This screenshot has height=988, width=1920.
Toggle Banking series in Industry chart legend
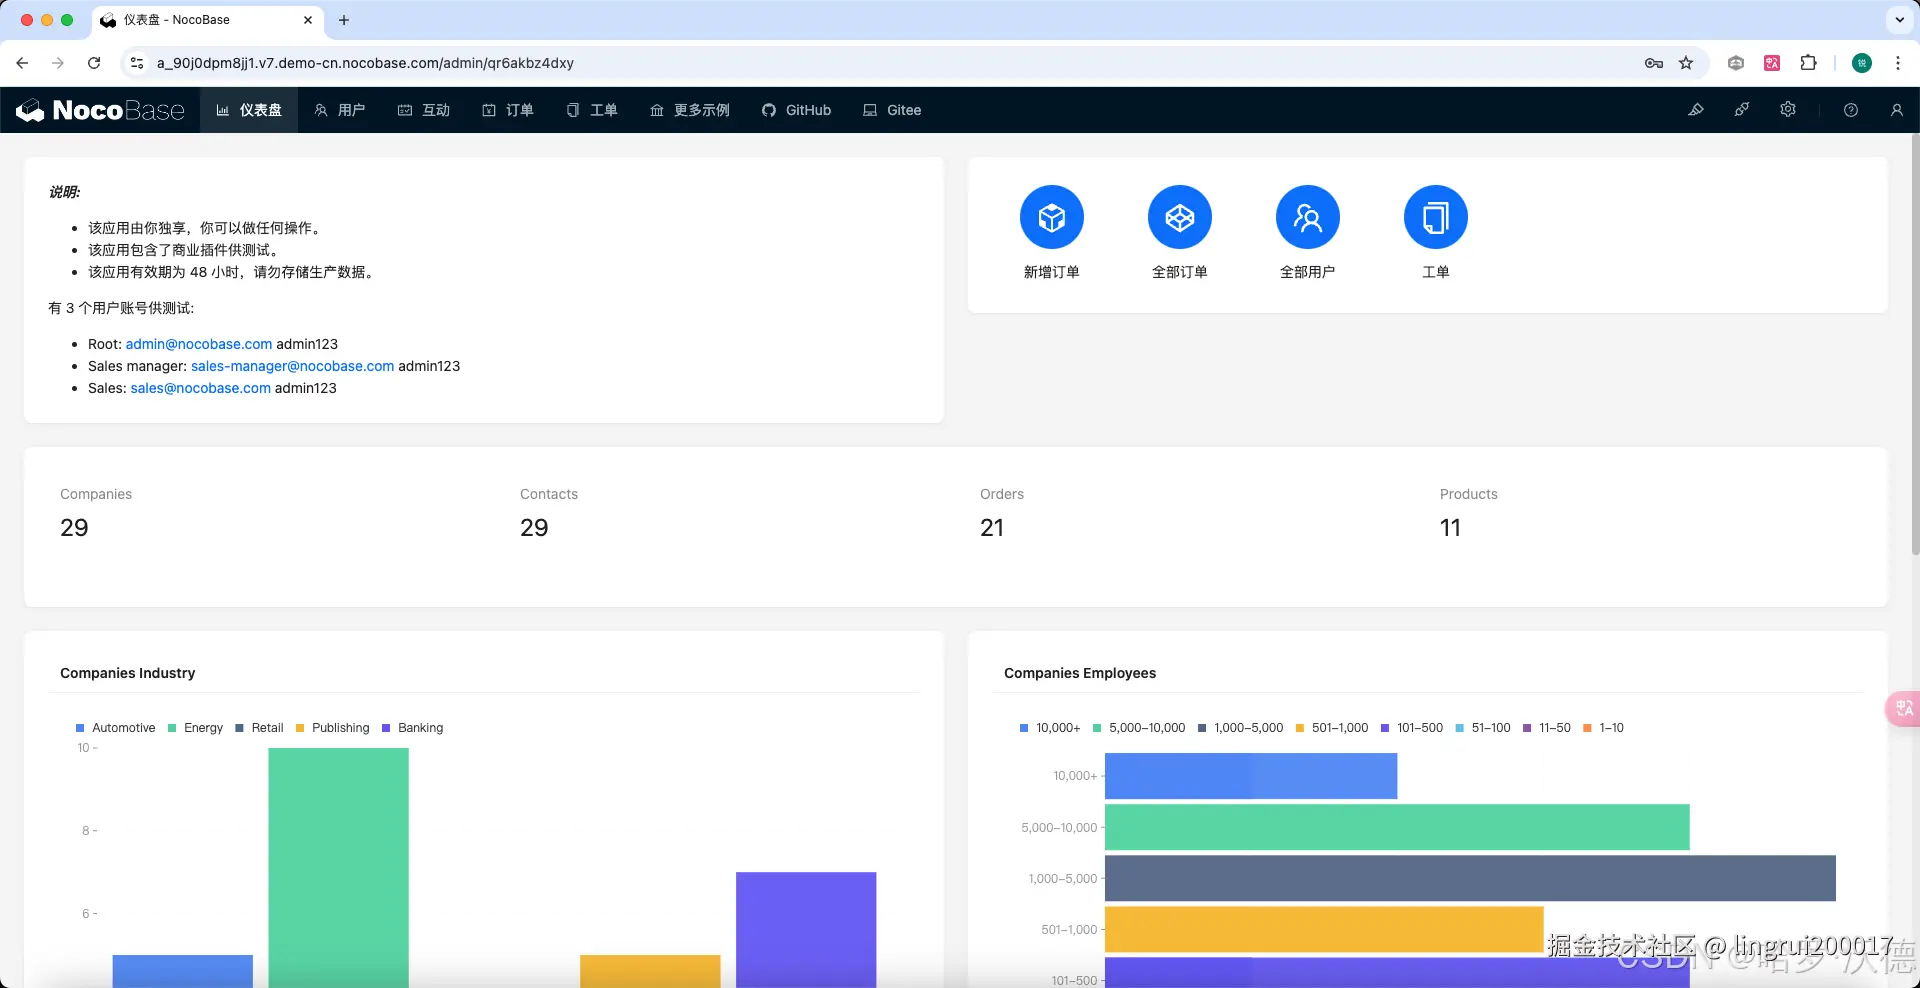click(412, 728)
